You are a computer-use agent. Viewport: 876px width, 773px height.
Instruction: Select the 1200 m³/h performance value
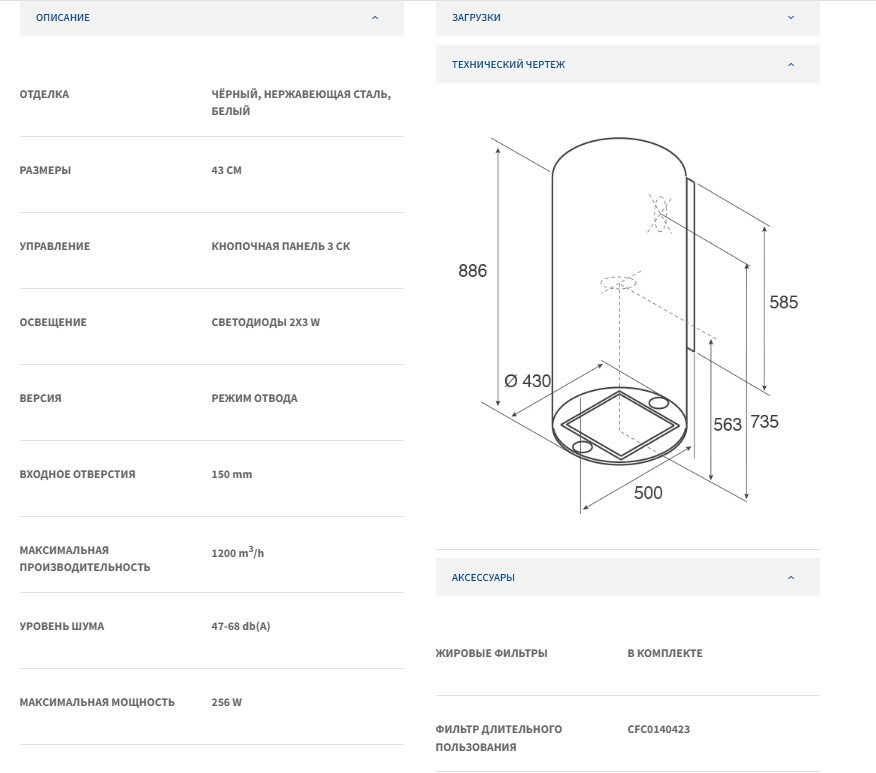click(238, 552)
